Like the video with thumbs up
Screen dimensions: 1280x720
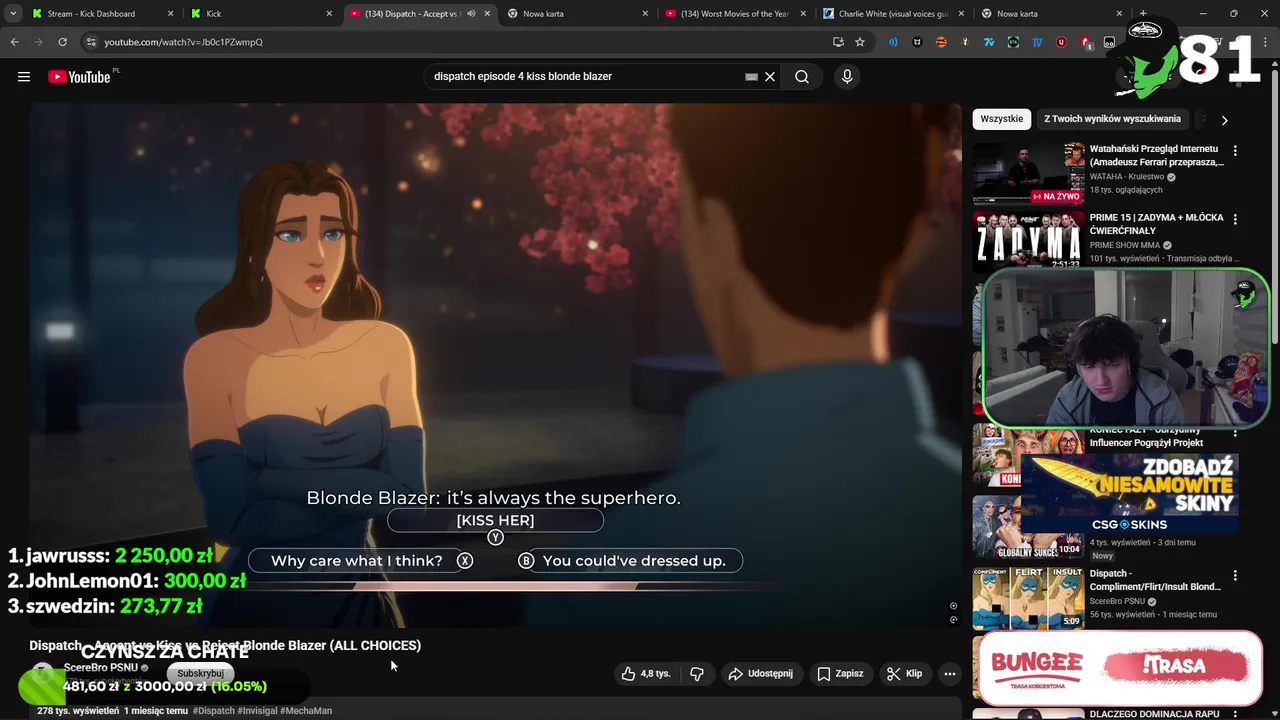coord(646,674)
